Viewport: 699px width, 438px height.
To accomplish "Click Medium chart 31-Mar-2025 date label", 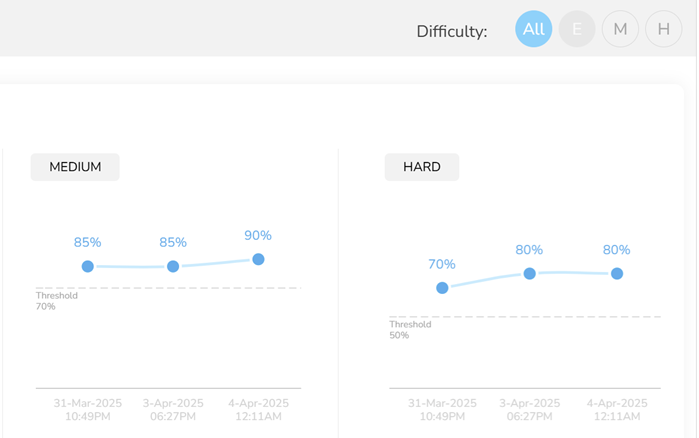I will 88,409.
